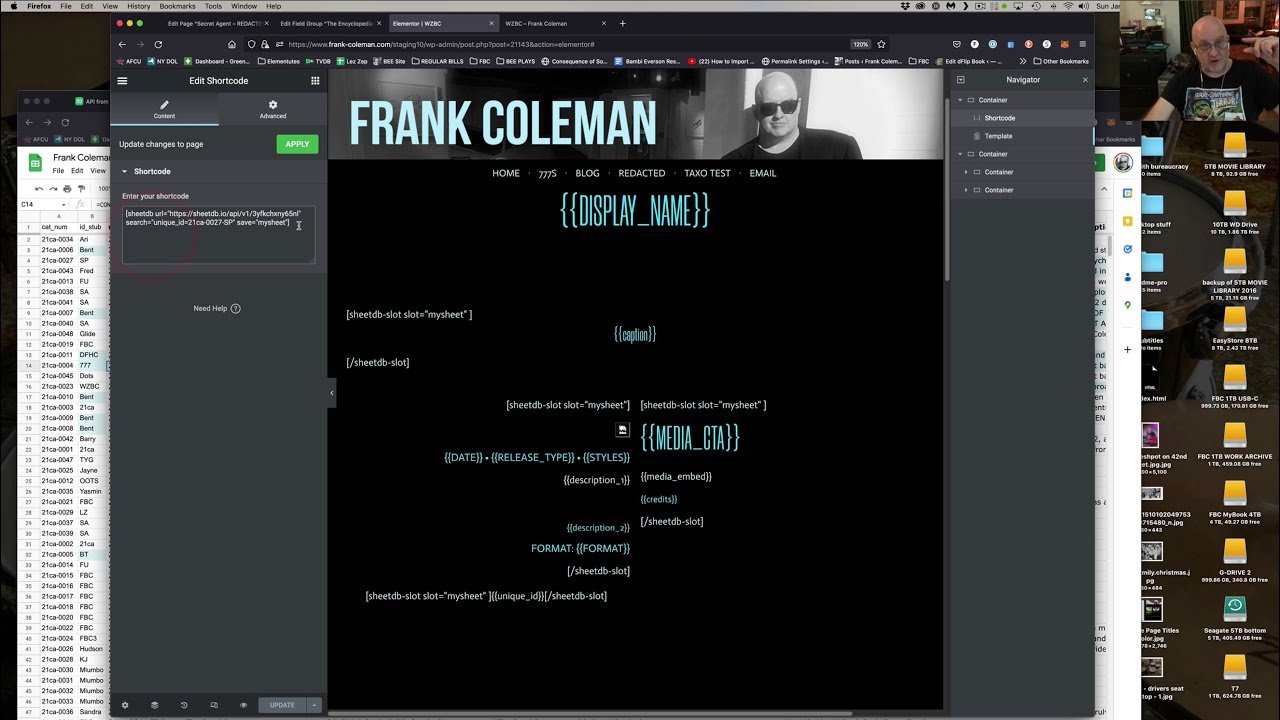Open save options arrow next to UPDATE
1280x720 pixels.
pos(314,705)
